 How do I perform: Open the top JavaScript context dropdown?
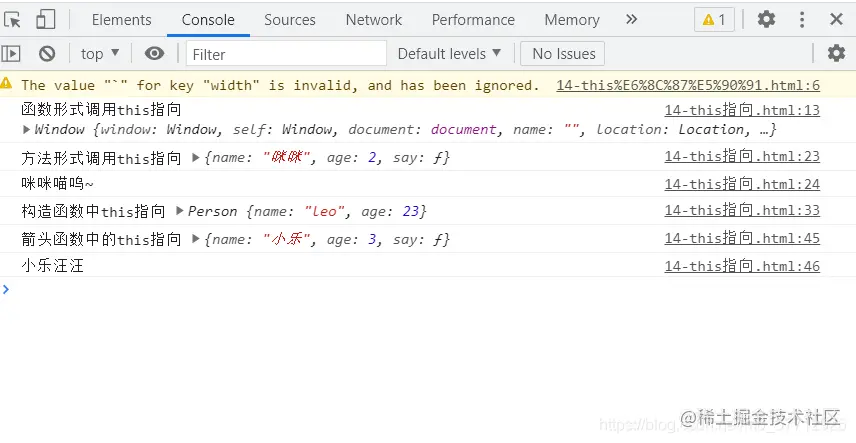coord(100,54)
